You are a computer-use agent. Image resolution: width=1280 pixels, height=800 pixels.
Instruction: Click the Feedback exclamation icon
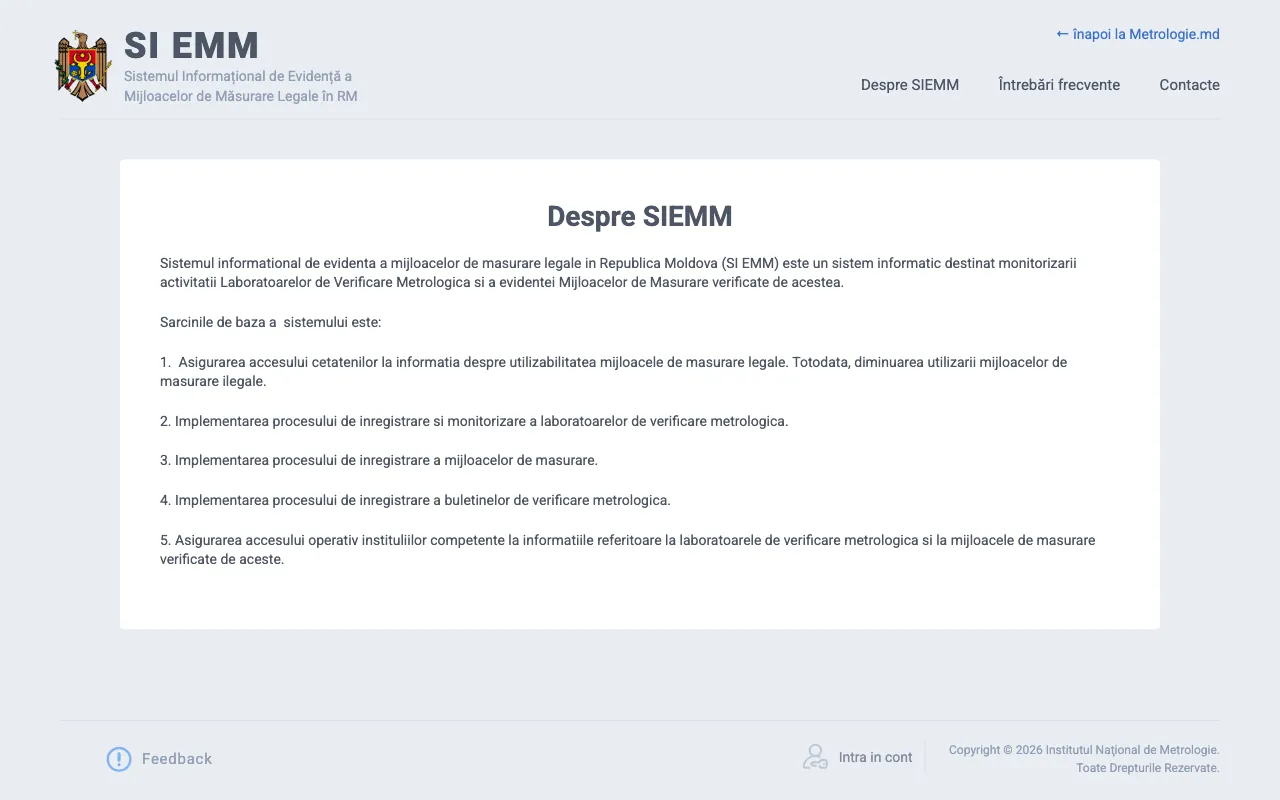click(x=119, y=759)
